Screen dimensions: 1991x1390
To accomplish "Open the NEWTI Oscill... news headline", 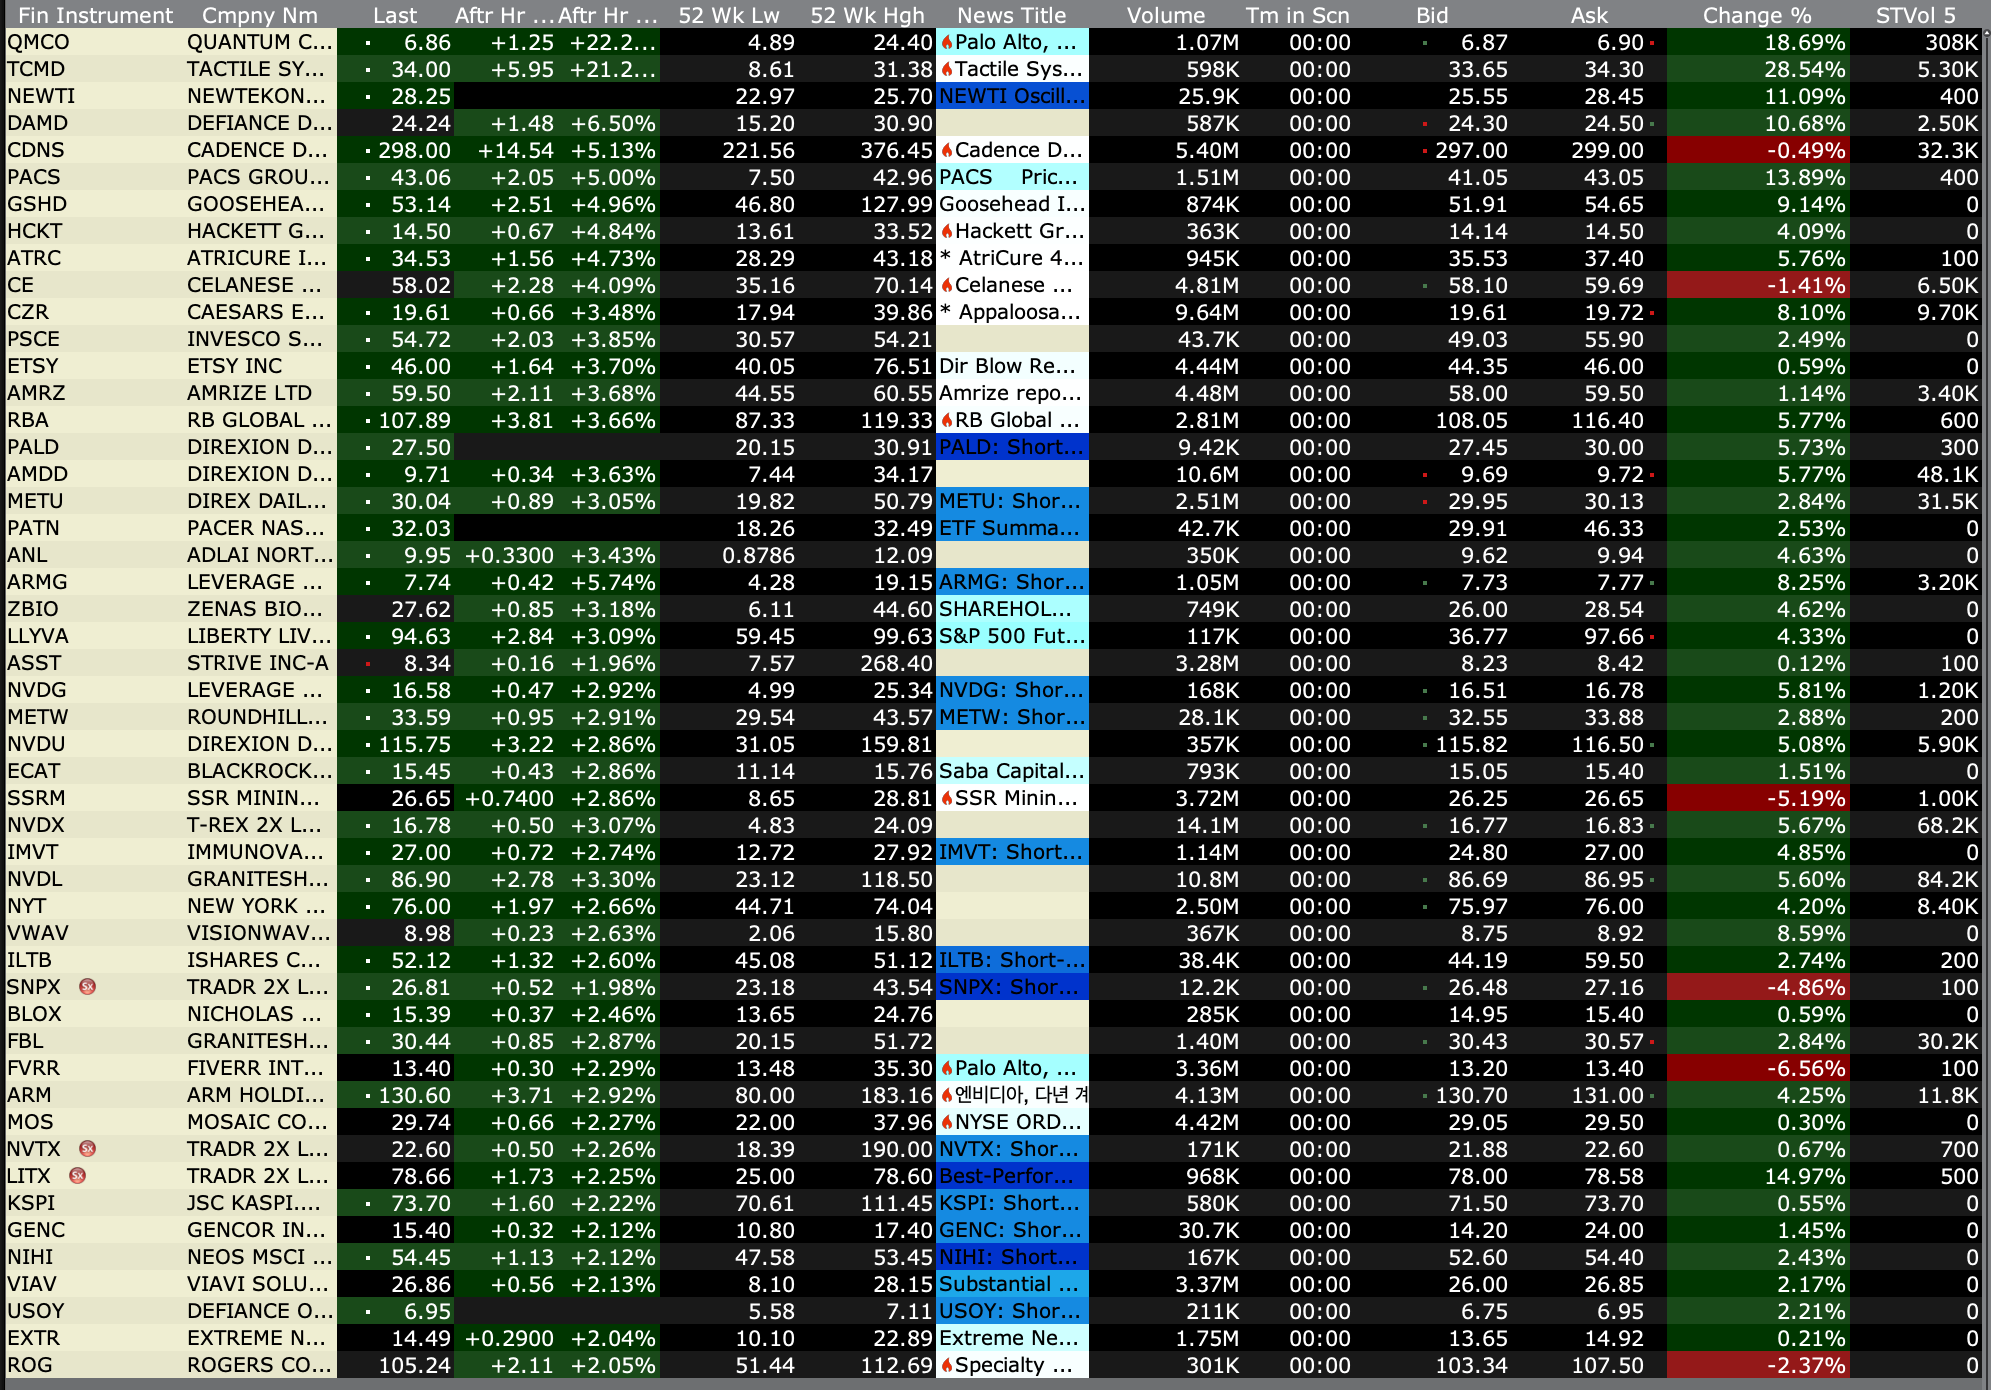I will [x=1011, y=97].
